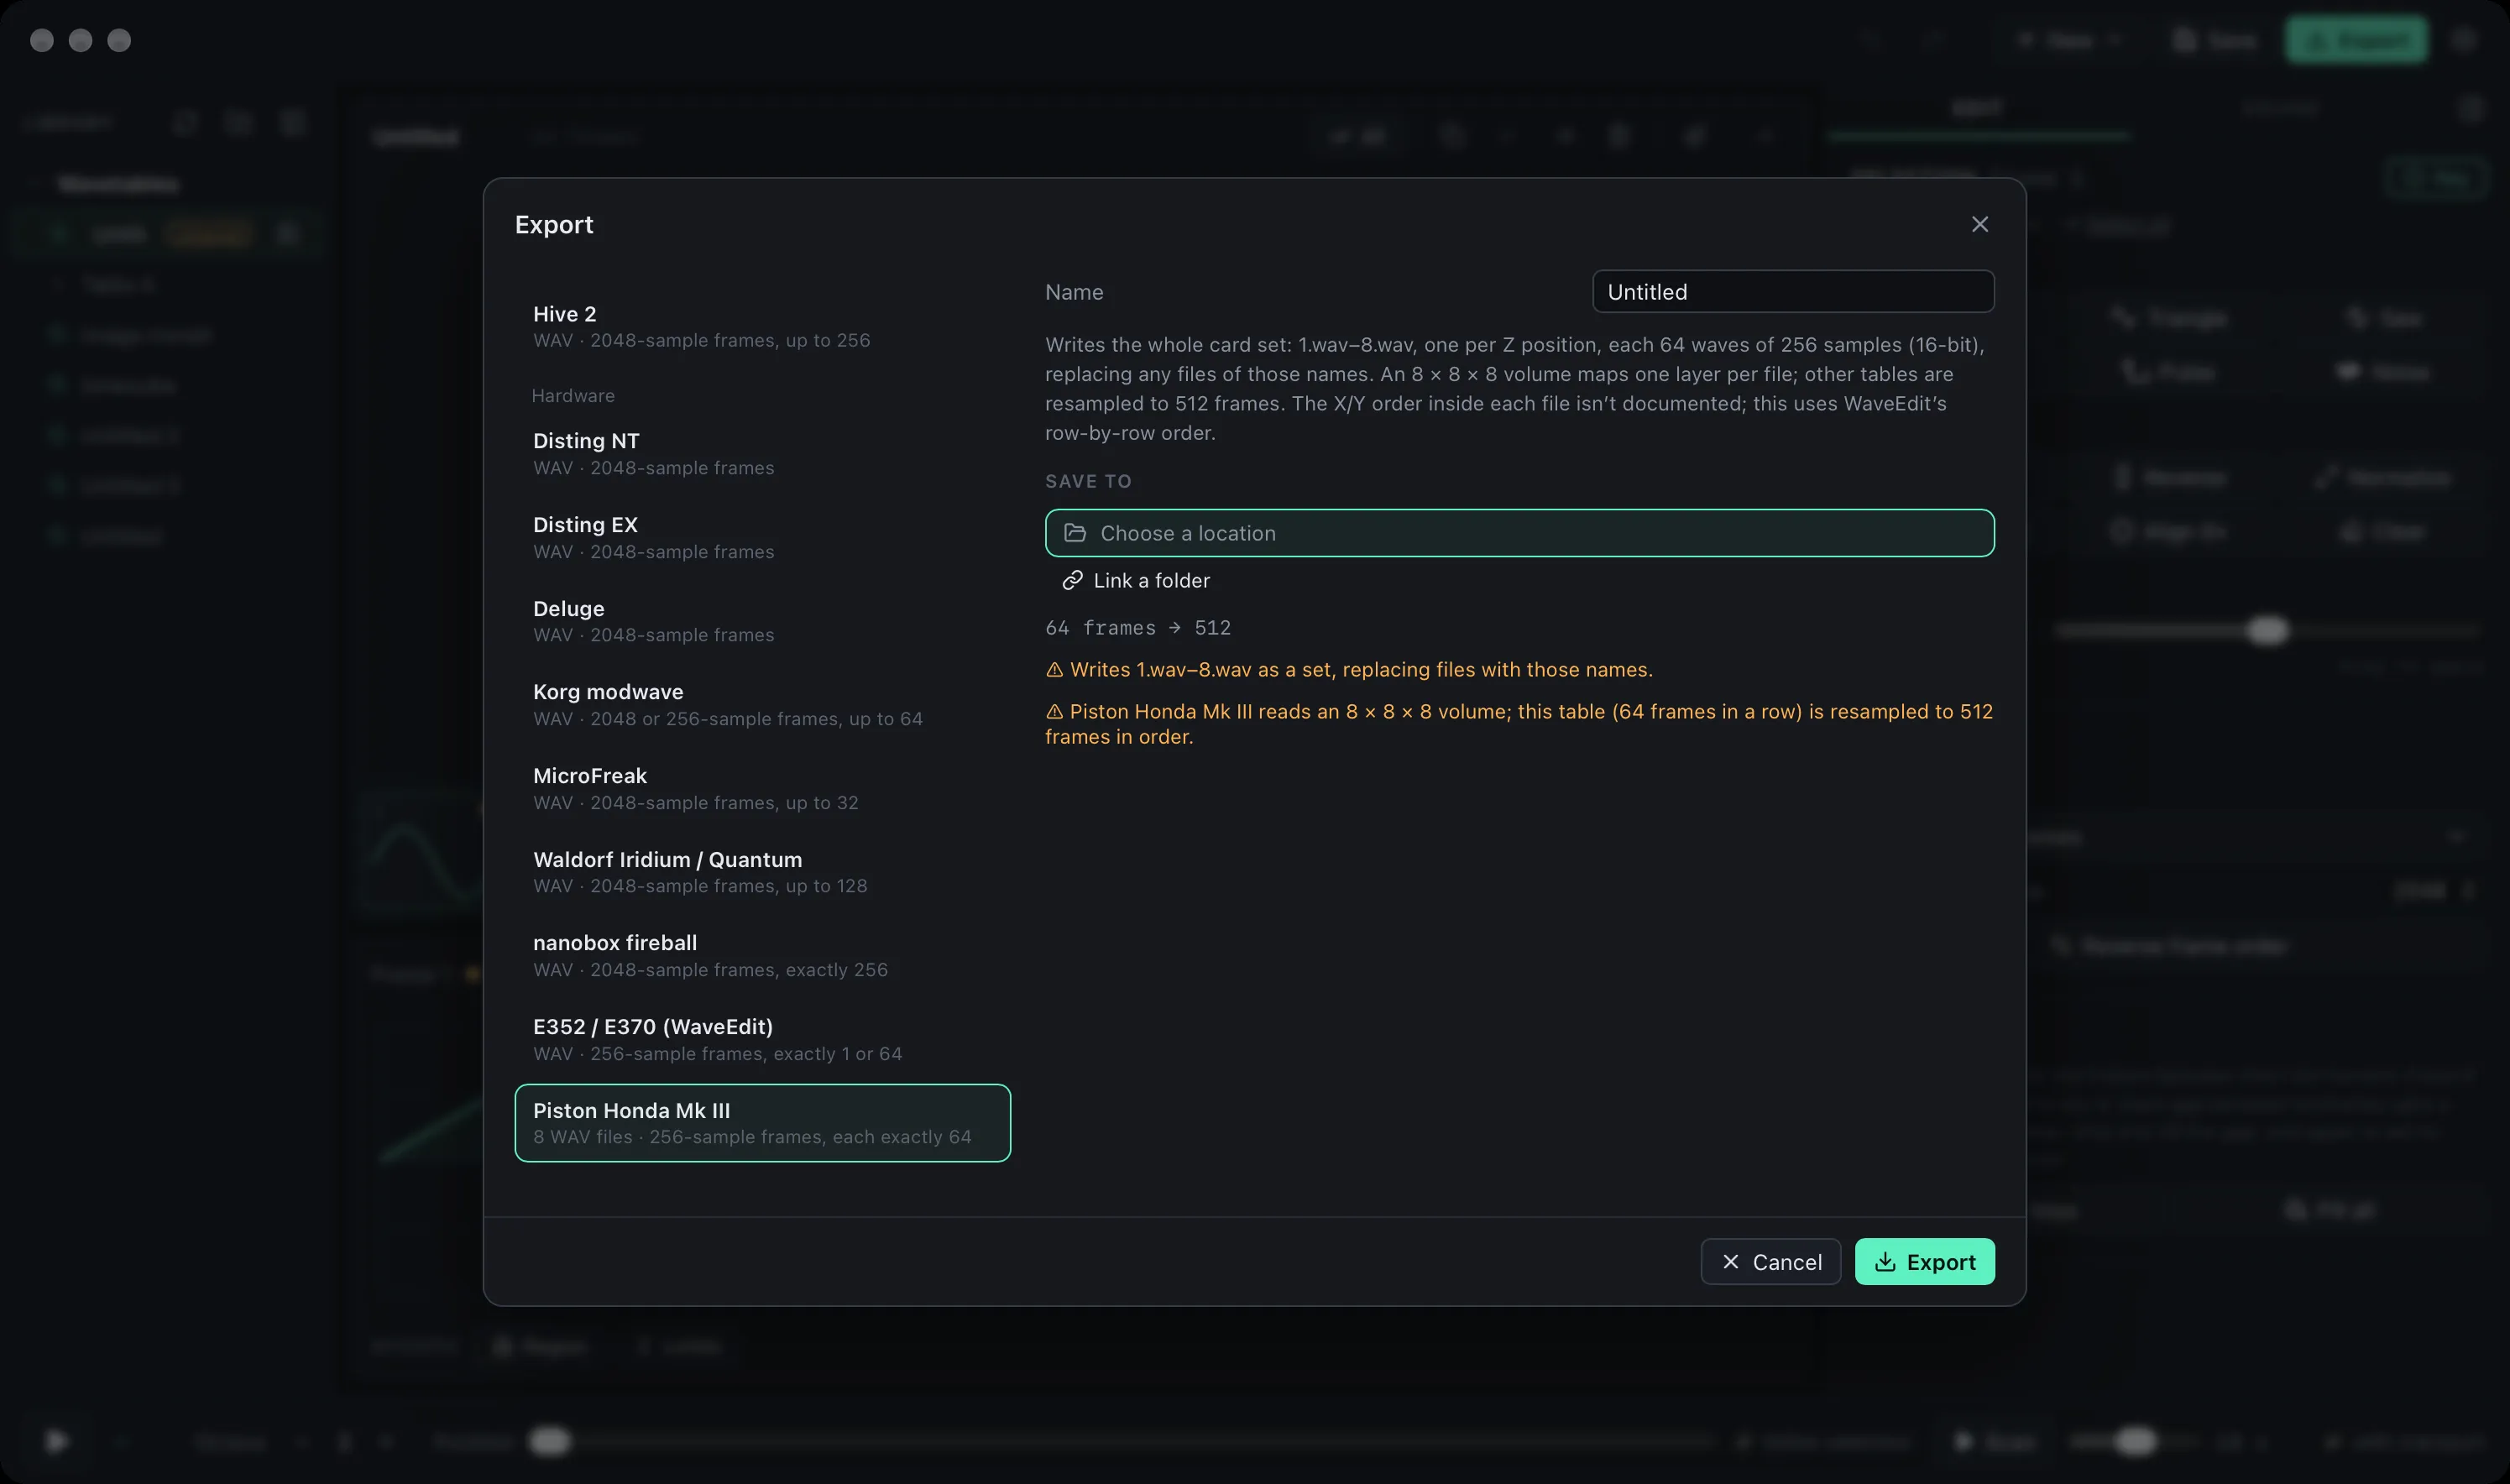Click the Name input field containing Untitled

point(1793,291)
